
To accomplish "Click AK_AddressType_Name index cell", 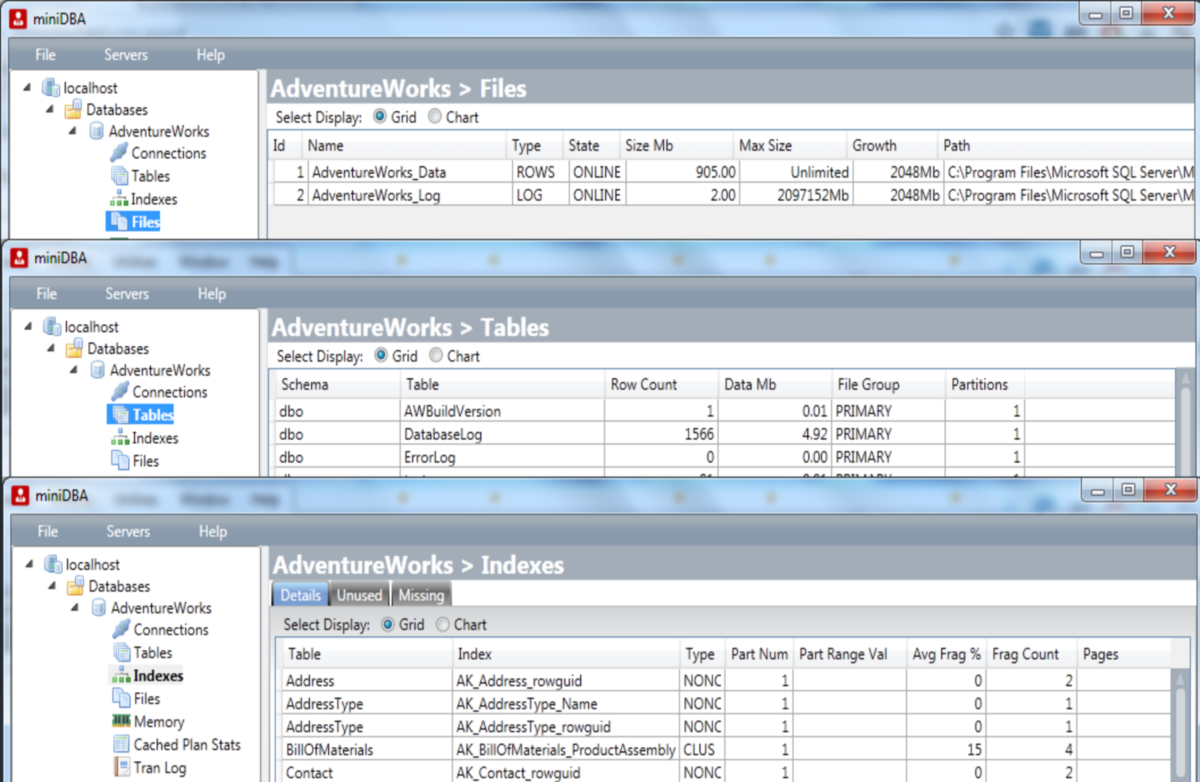I will point(566,704).
